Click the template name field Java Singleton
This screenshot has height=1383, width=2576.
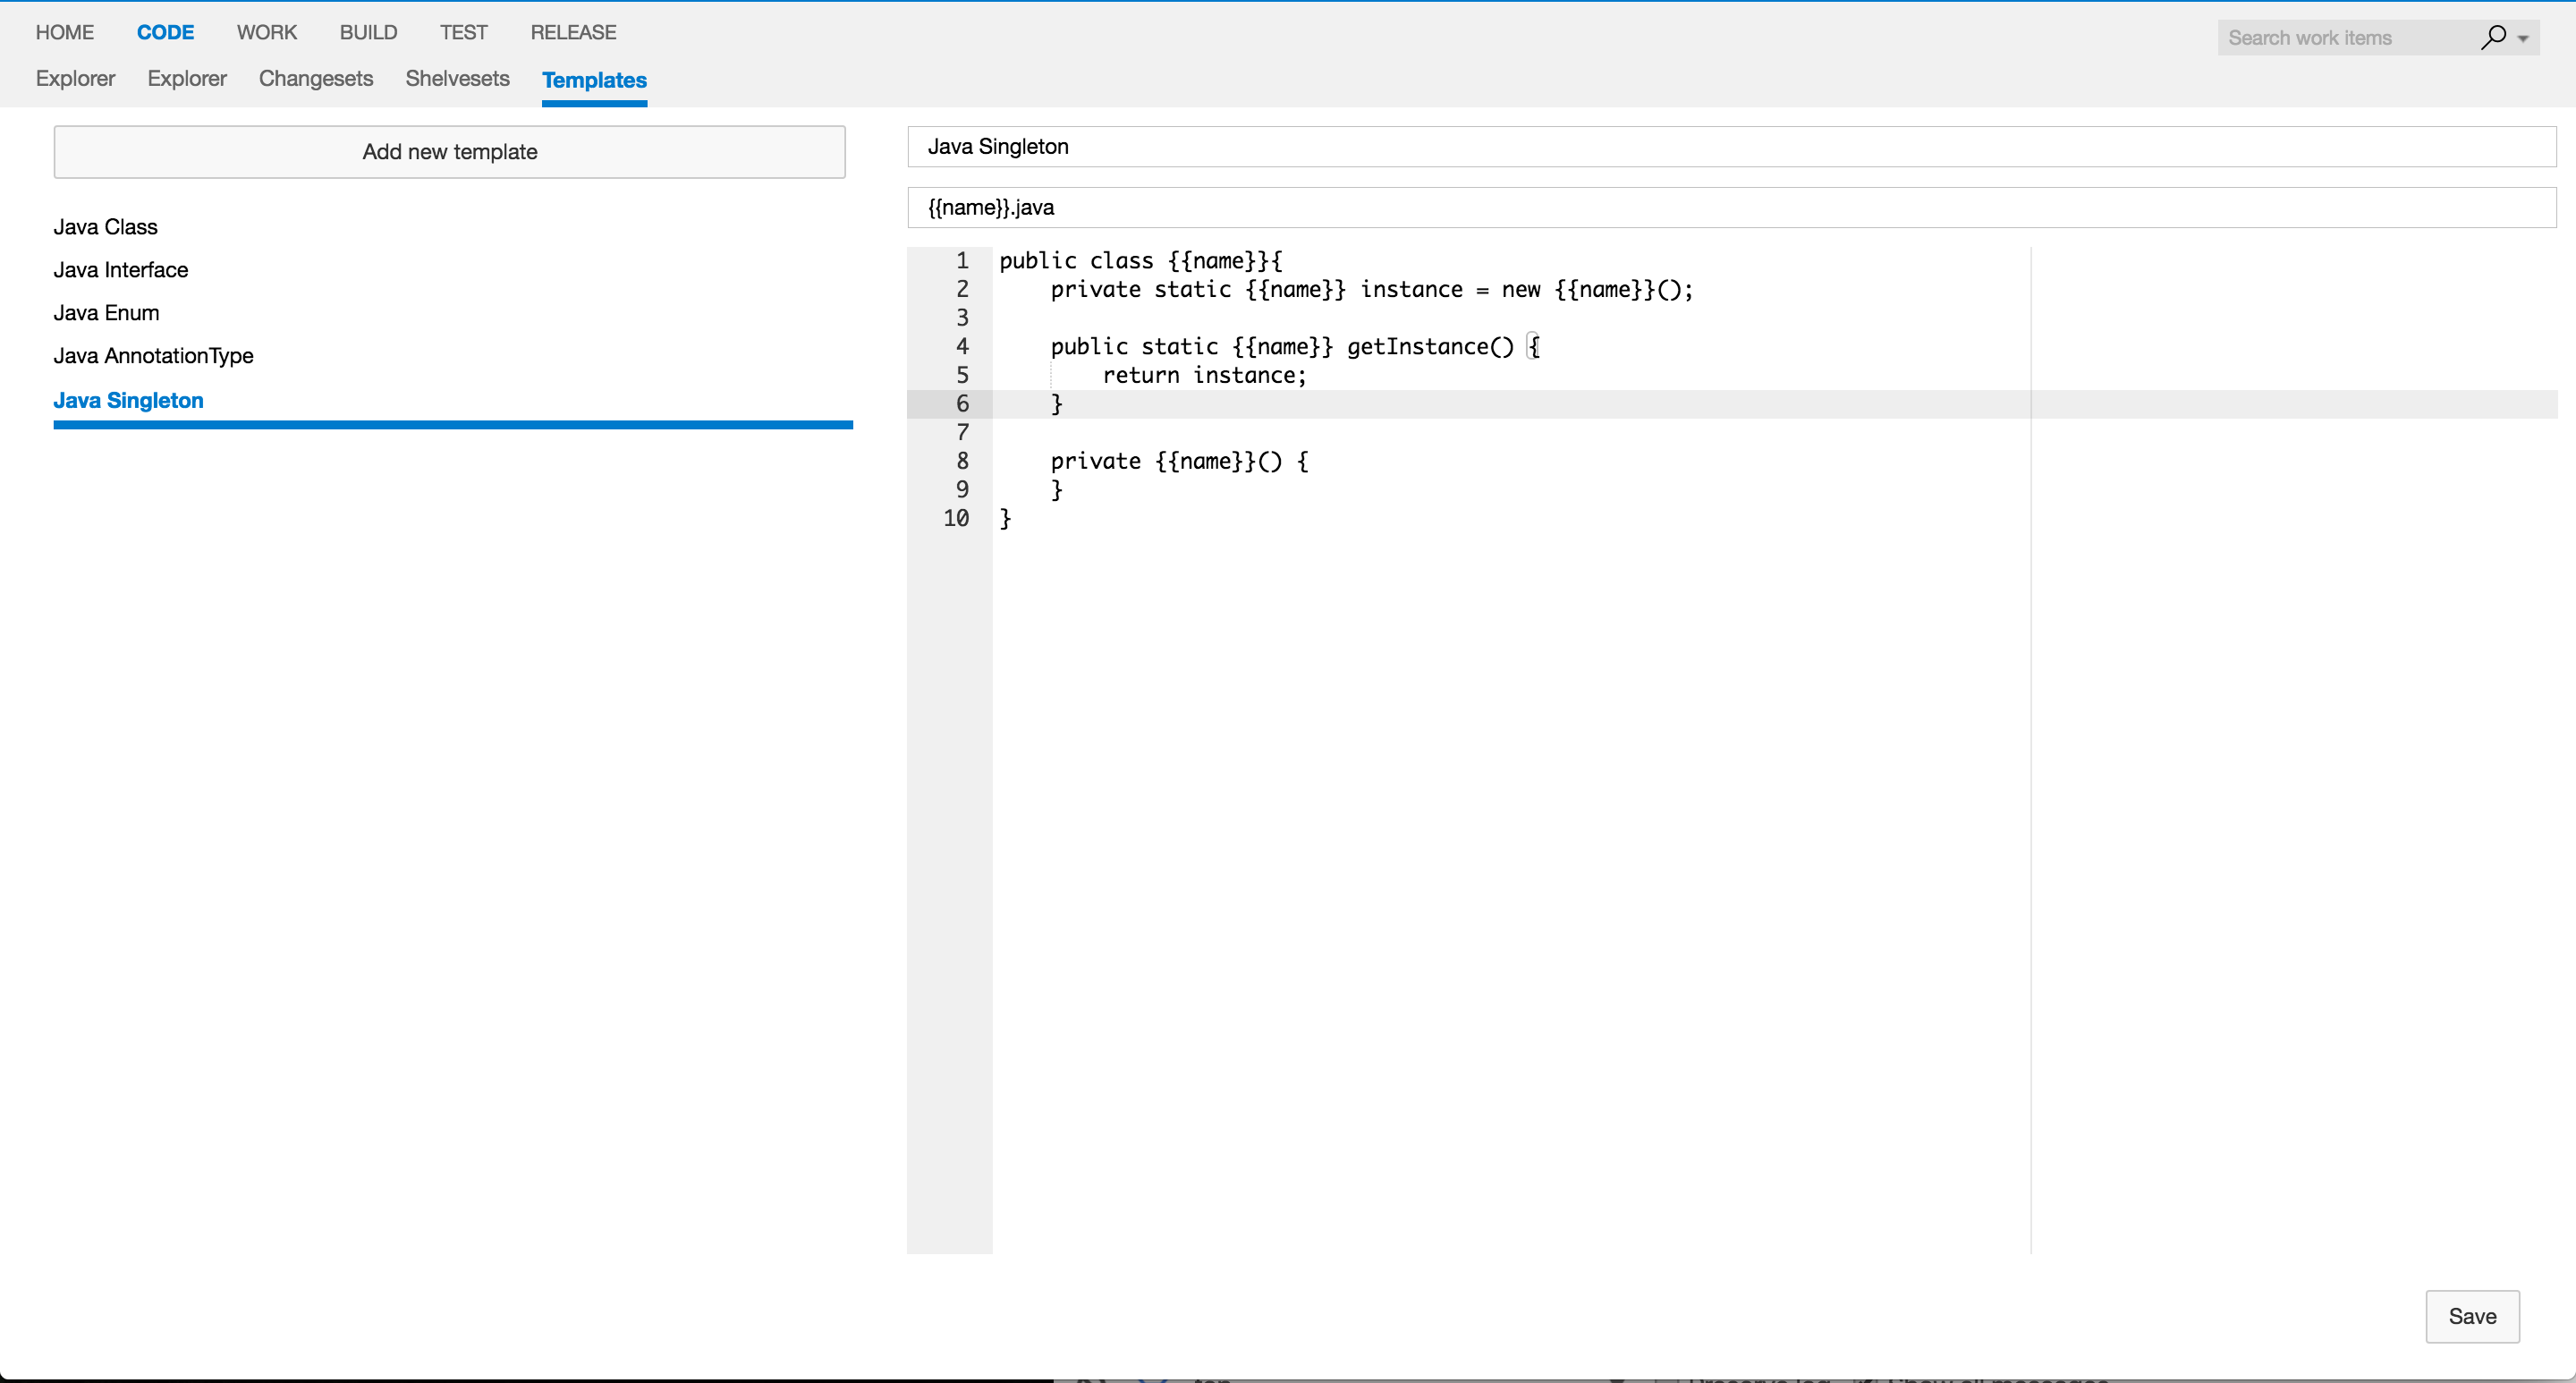[1730, 147]
